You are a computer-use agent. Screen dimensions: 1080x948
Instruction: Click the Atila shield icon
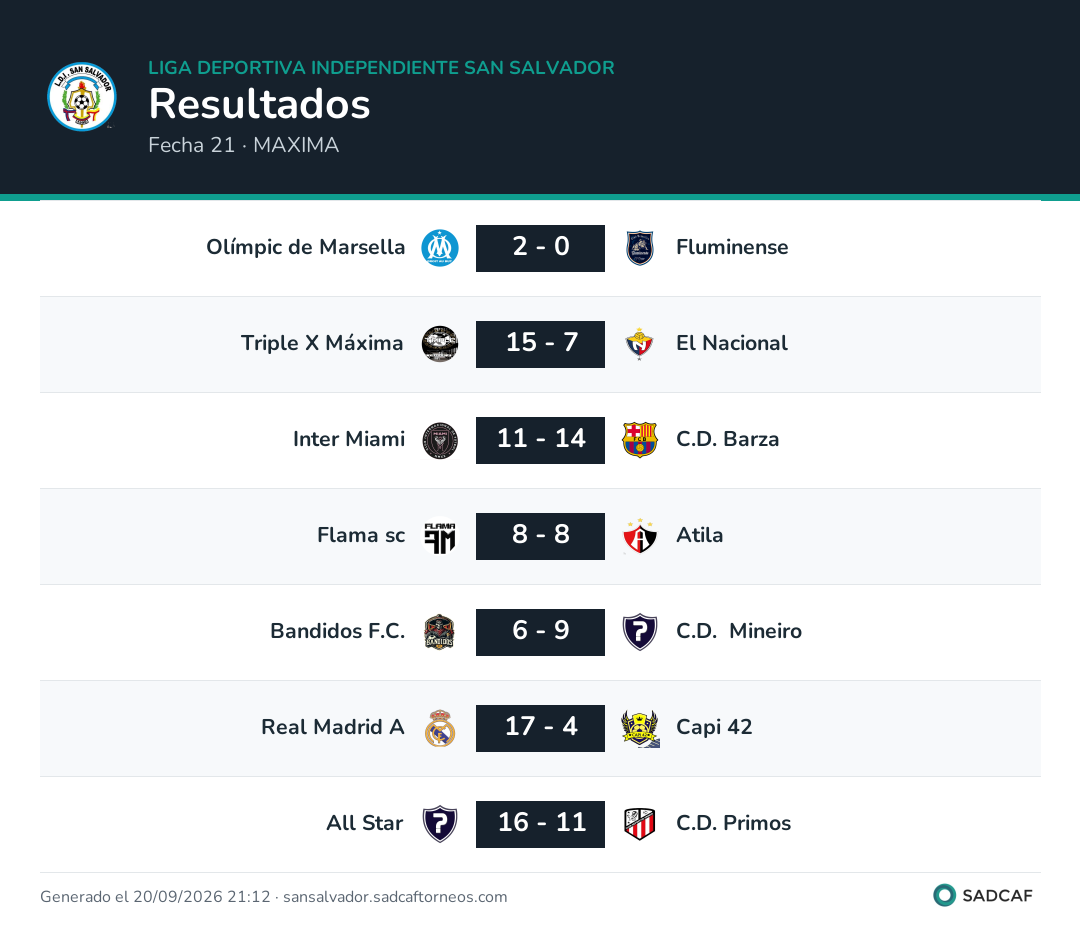[640, 536]
